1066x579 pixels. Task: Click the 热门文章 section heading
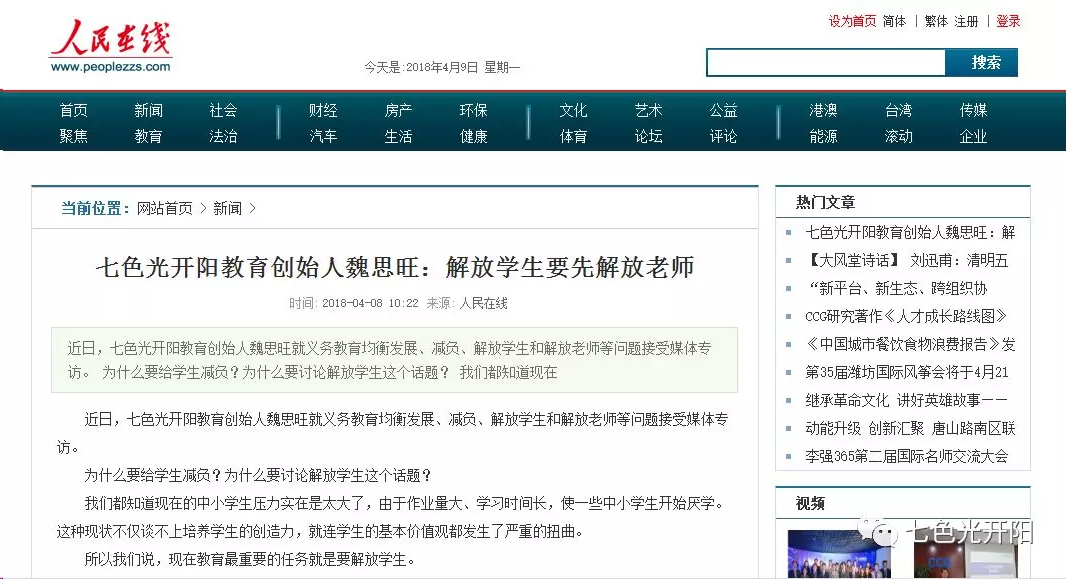click(x=825, y=202)
